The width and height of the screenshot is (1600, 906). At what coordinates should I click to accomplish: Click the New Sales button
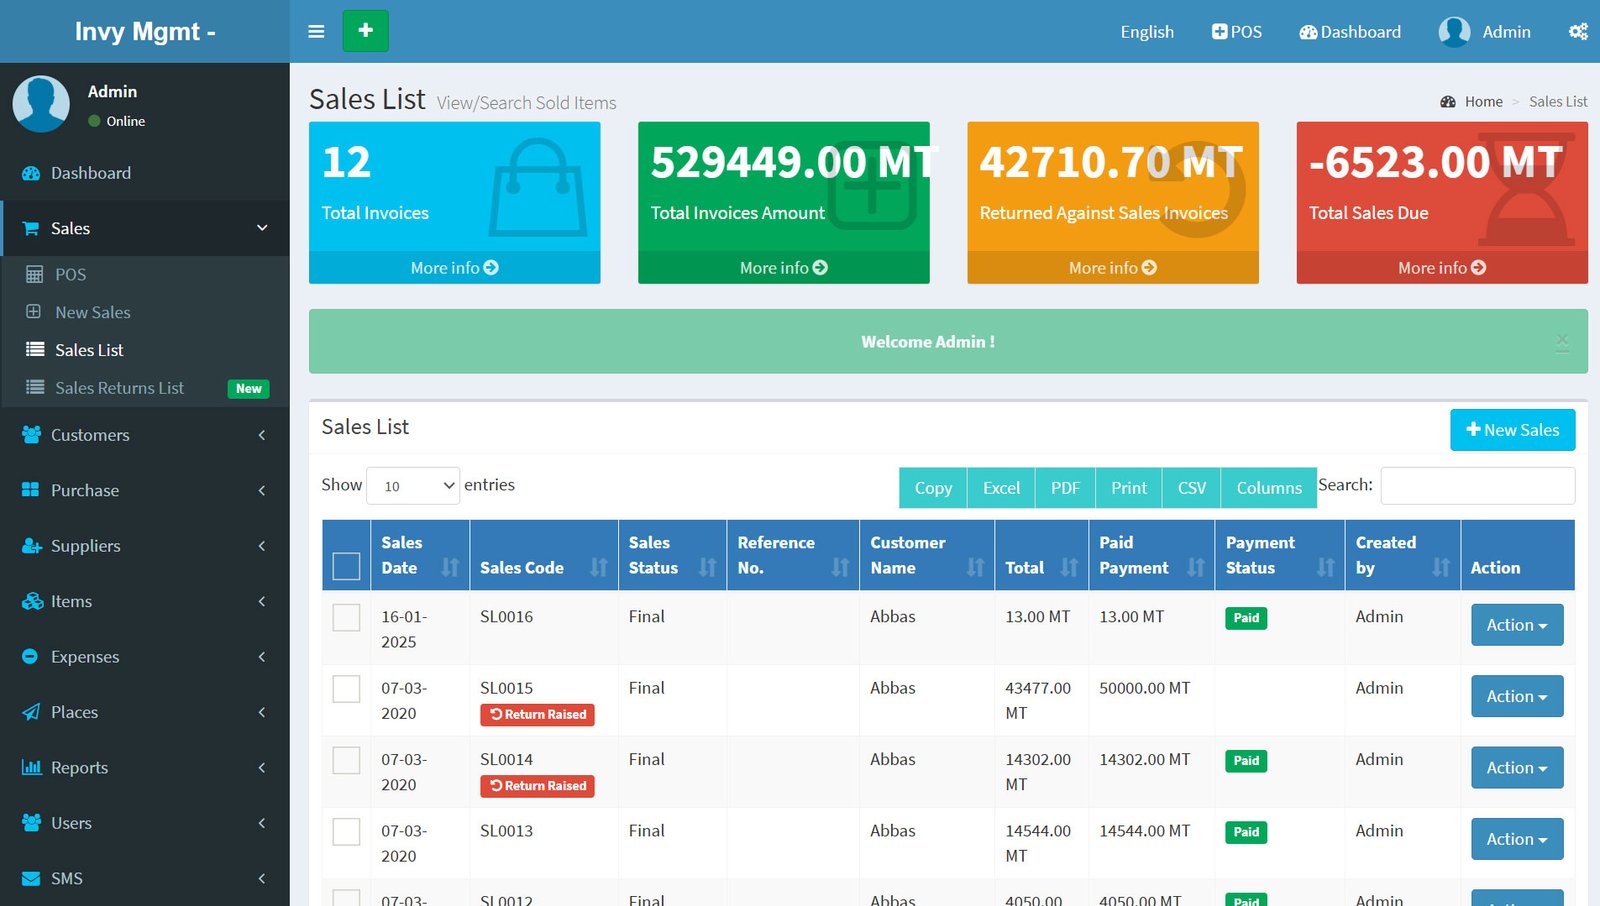pyautogui.click(x=1512, y=430)
